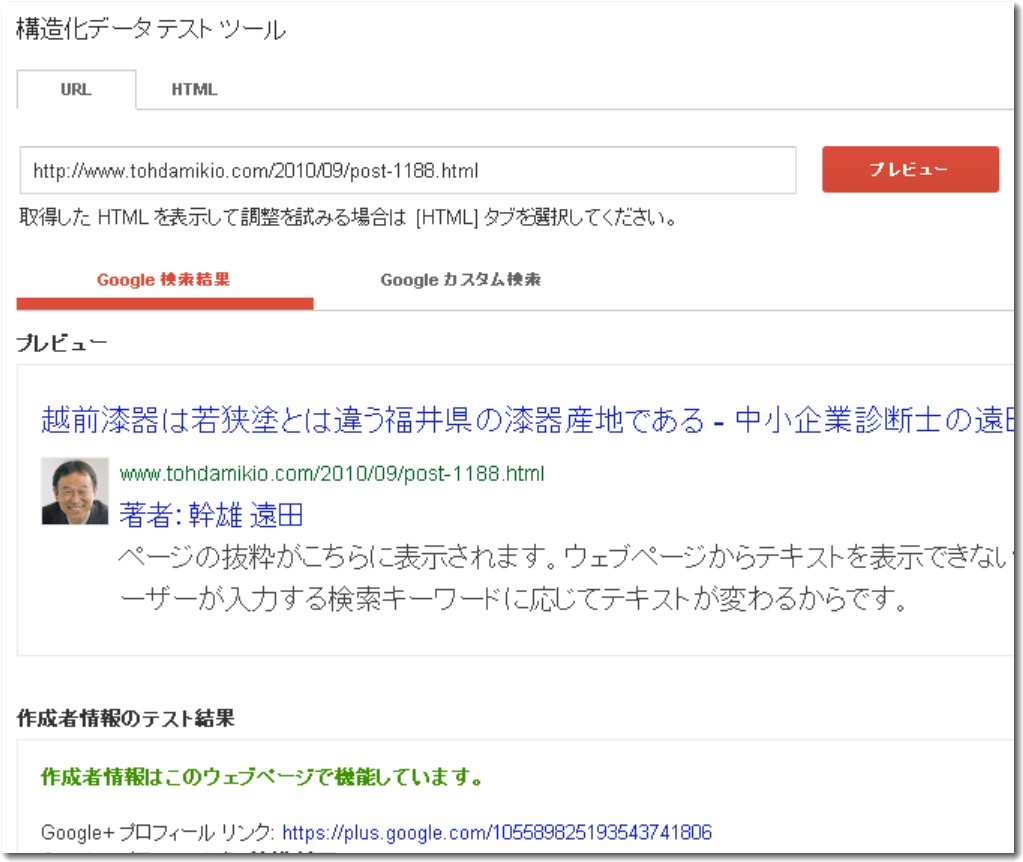Click the Google+ プロフィール リンク label
The width and height of the screenshot is (1023, 862).
point(158,832)
